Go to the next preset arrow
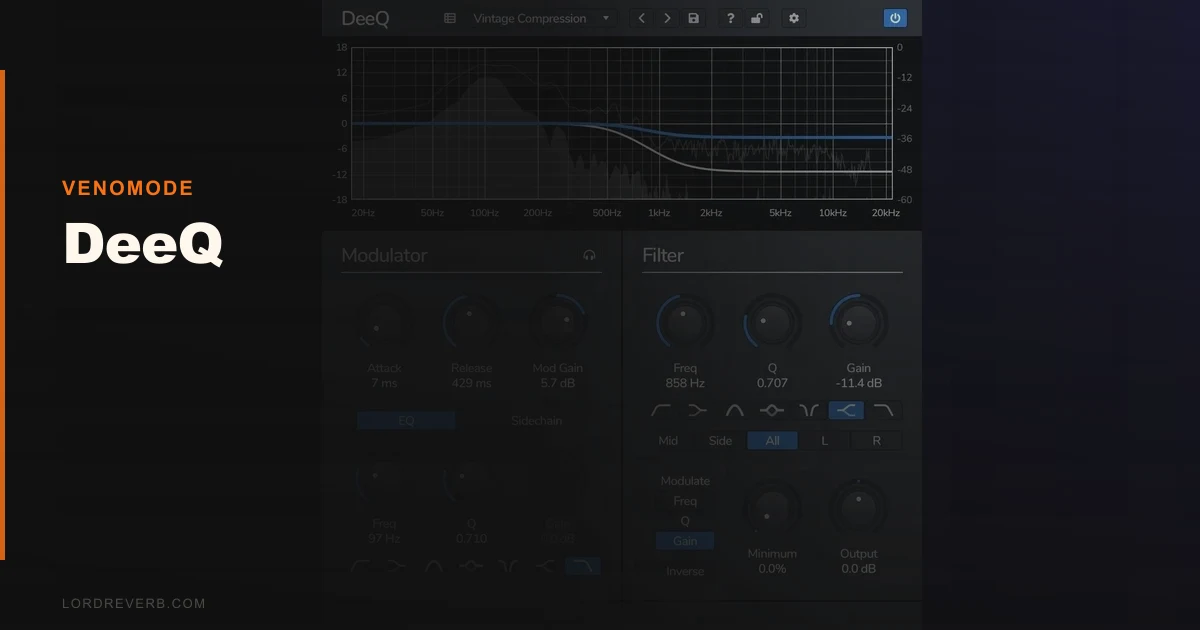Image resolution: width=1200 pixels, height=630 pixels. [x=668, y=18]
